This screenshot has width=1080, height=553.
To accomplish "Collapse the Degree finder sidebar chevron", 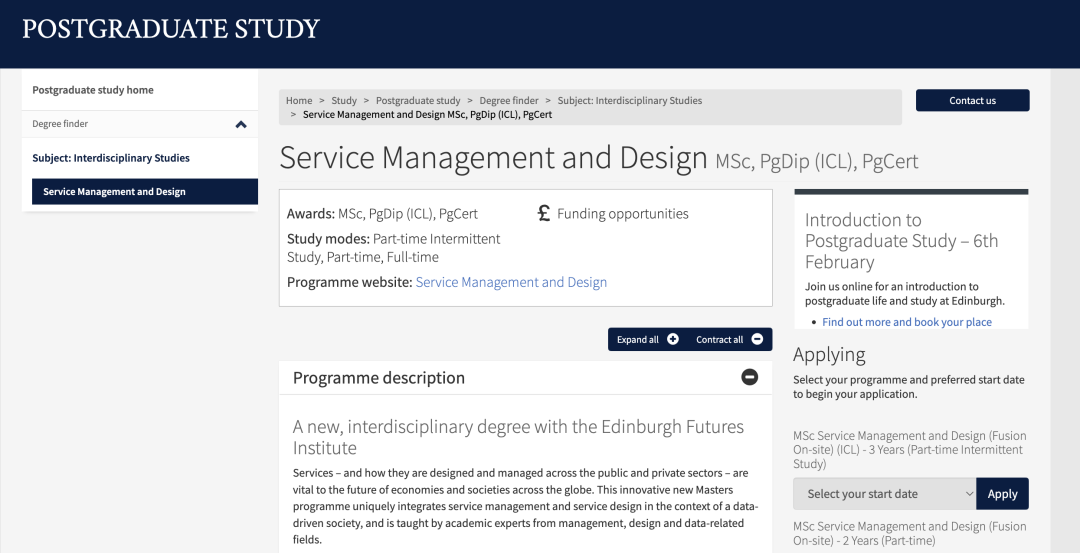I will (x=241, y=124).
